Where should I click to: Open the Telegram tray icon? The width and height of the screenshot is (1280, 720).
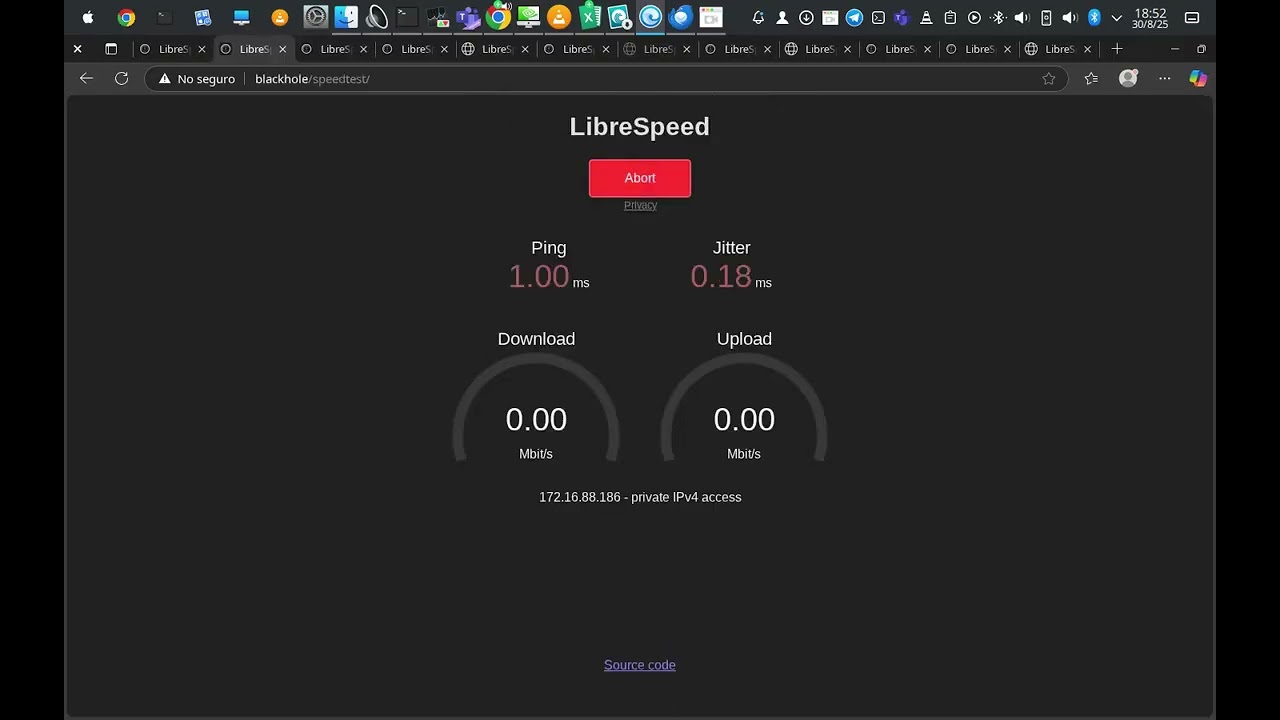(x=854, y=18)
